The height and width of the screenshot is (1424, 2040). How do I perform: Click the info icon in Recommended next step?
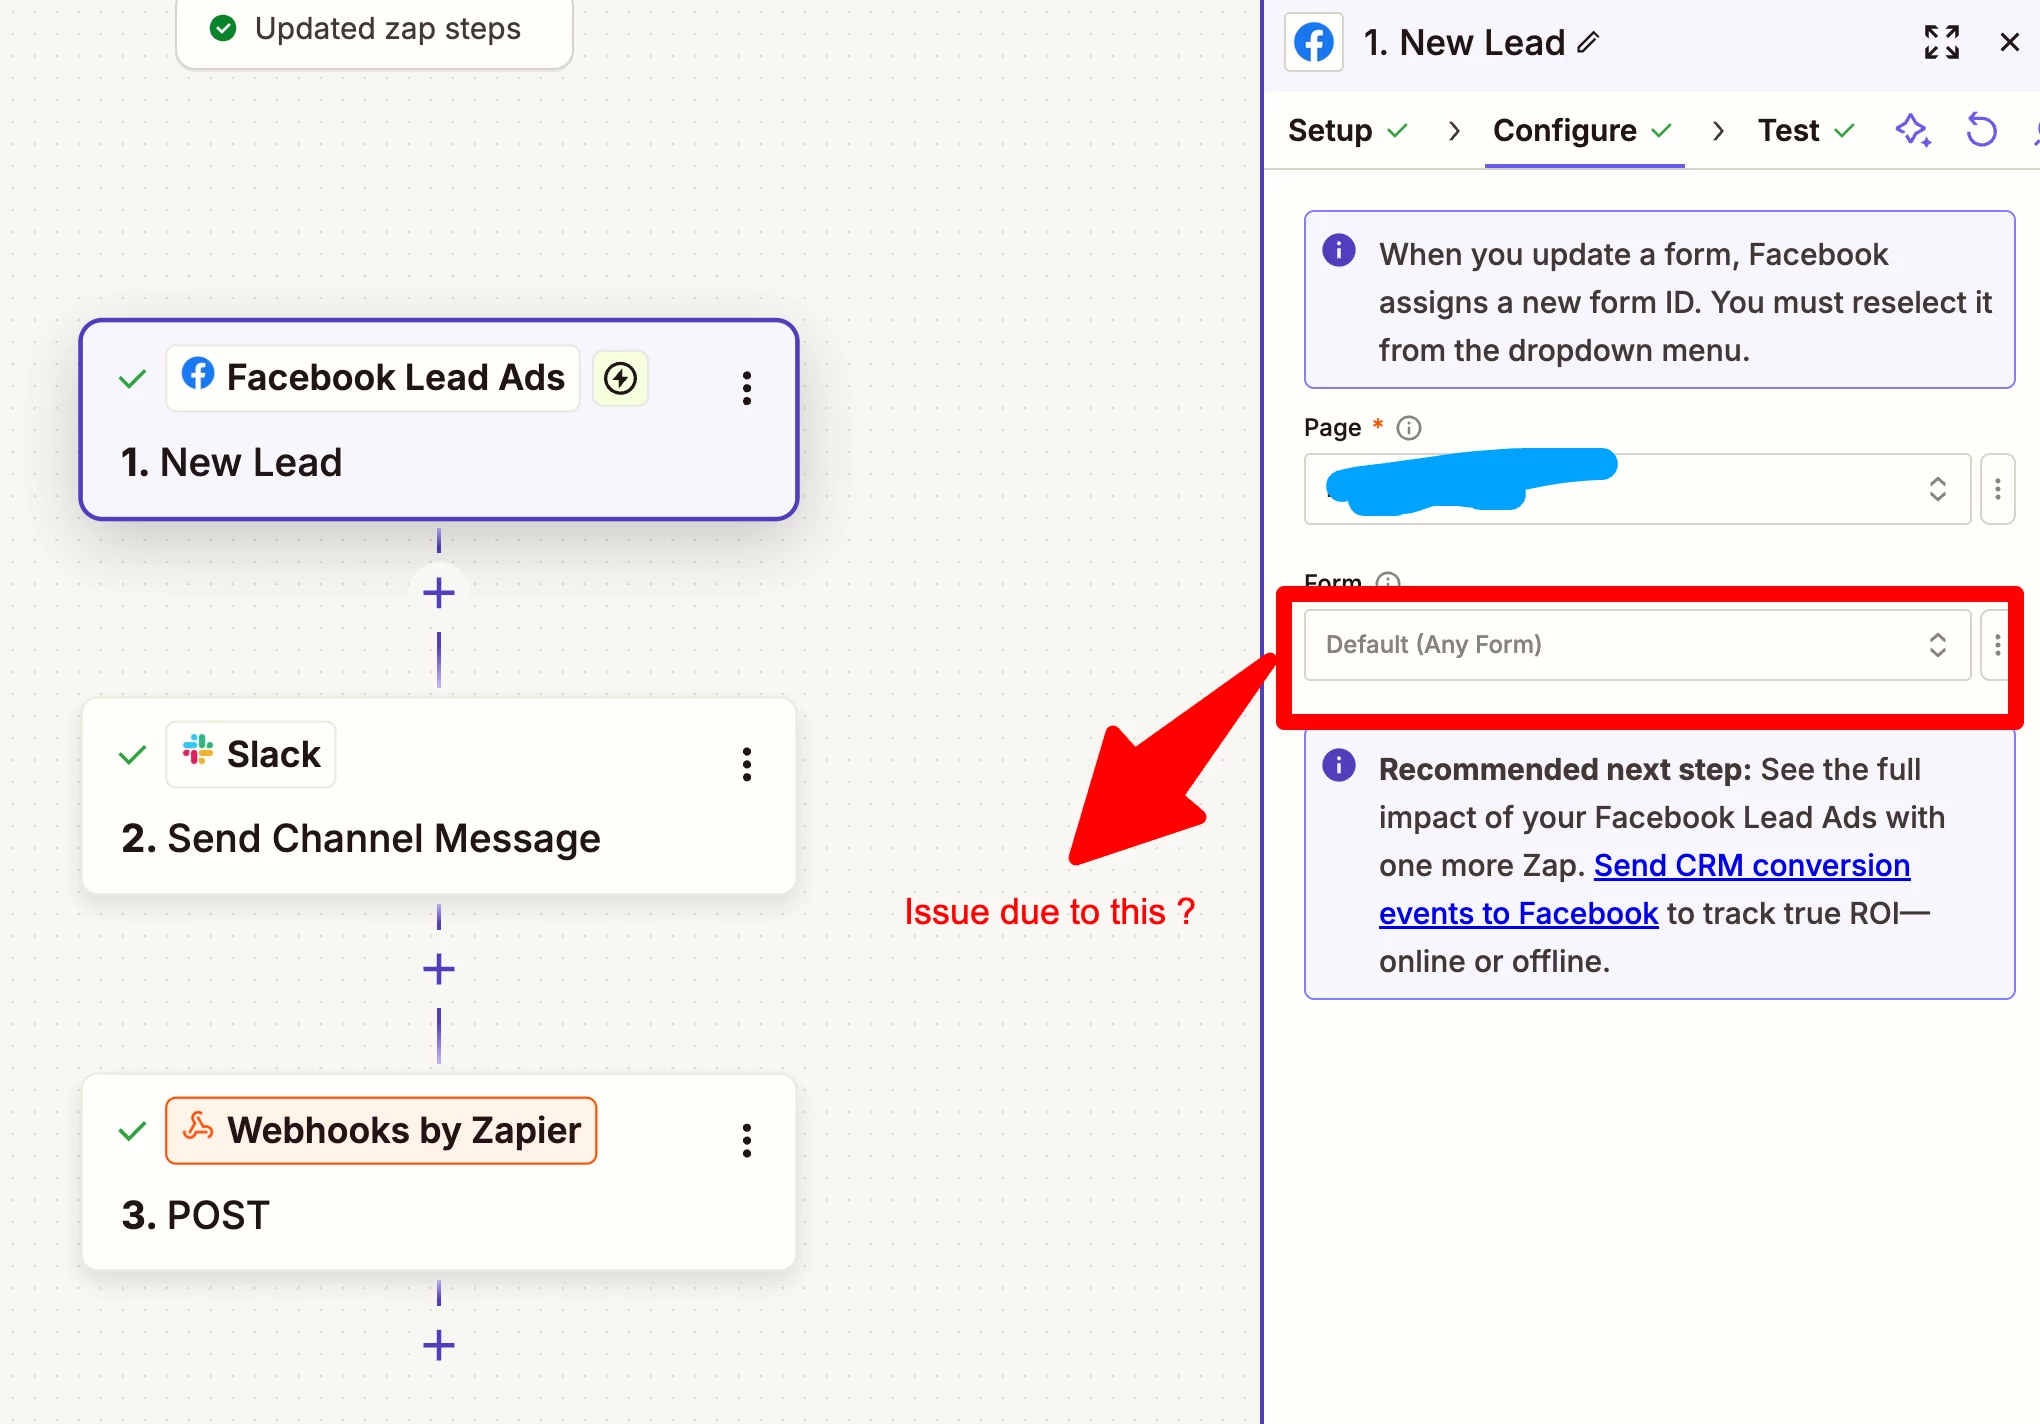pos(1339,765)
